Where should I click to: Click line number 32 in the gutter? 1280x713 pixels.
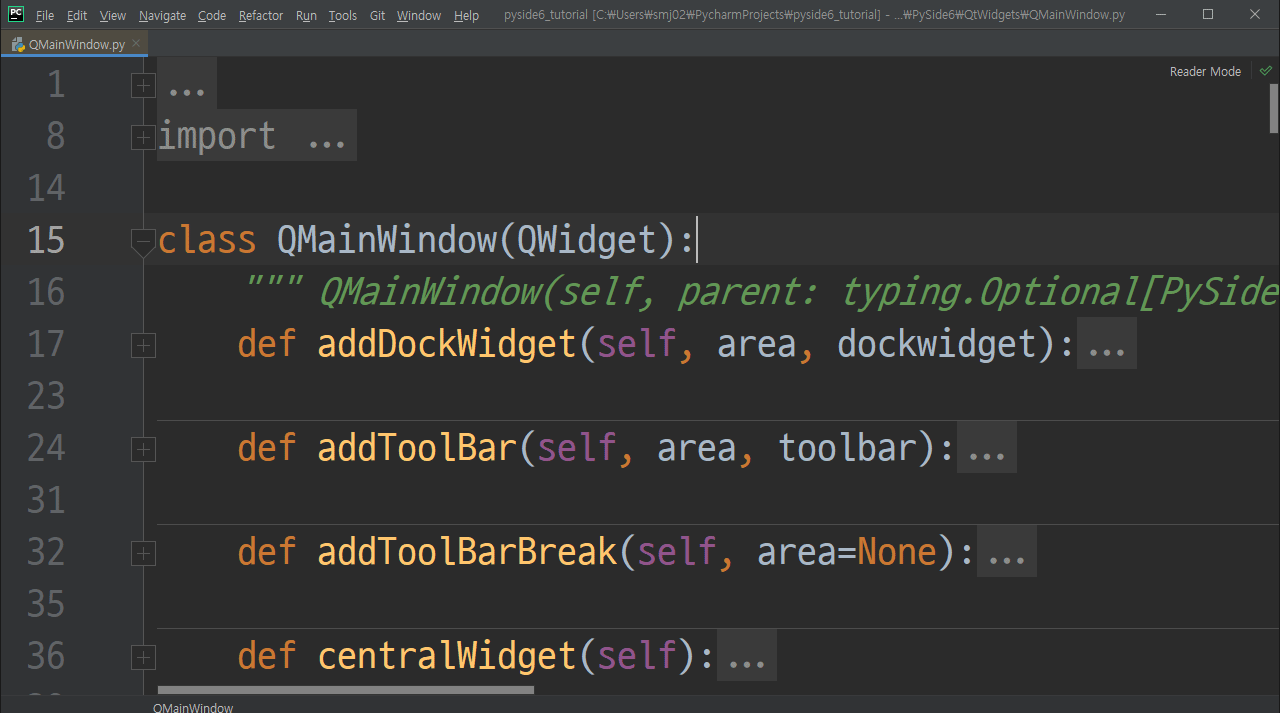click(x=46, y=552)
